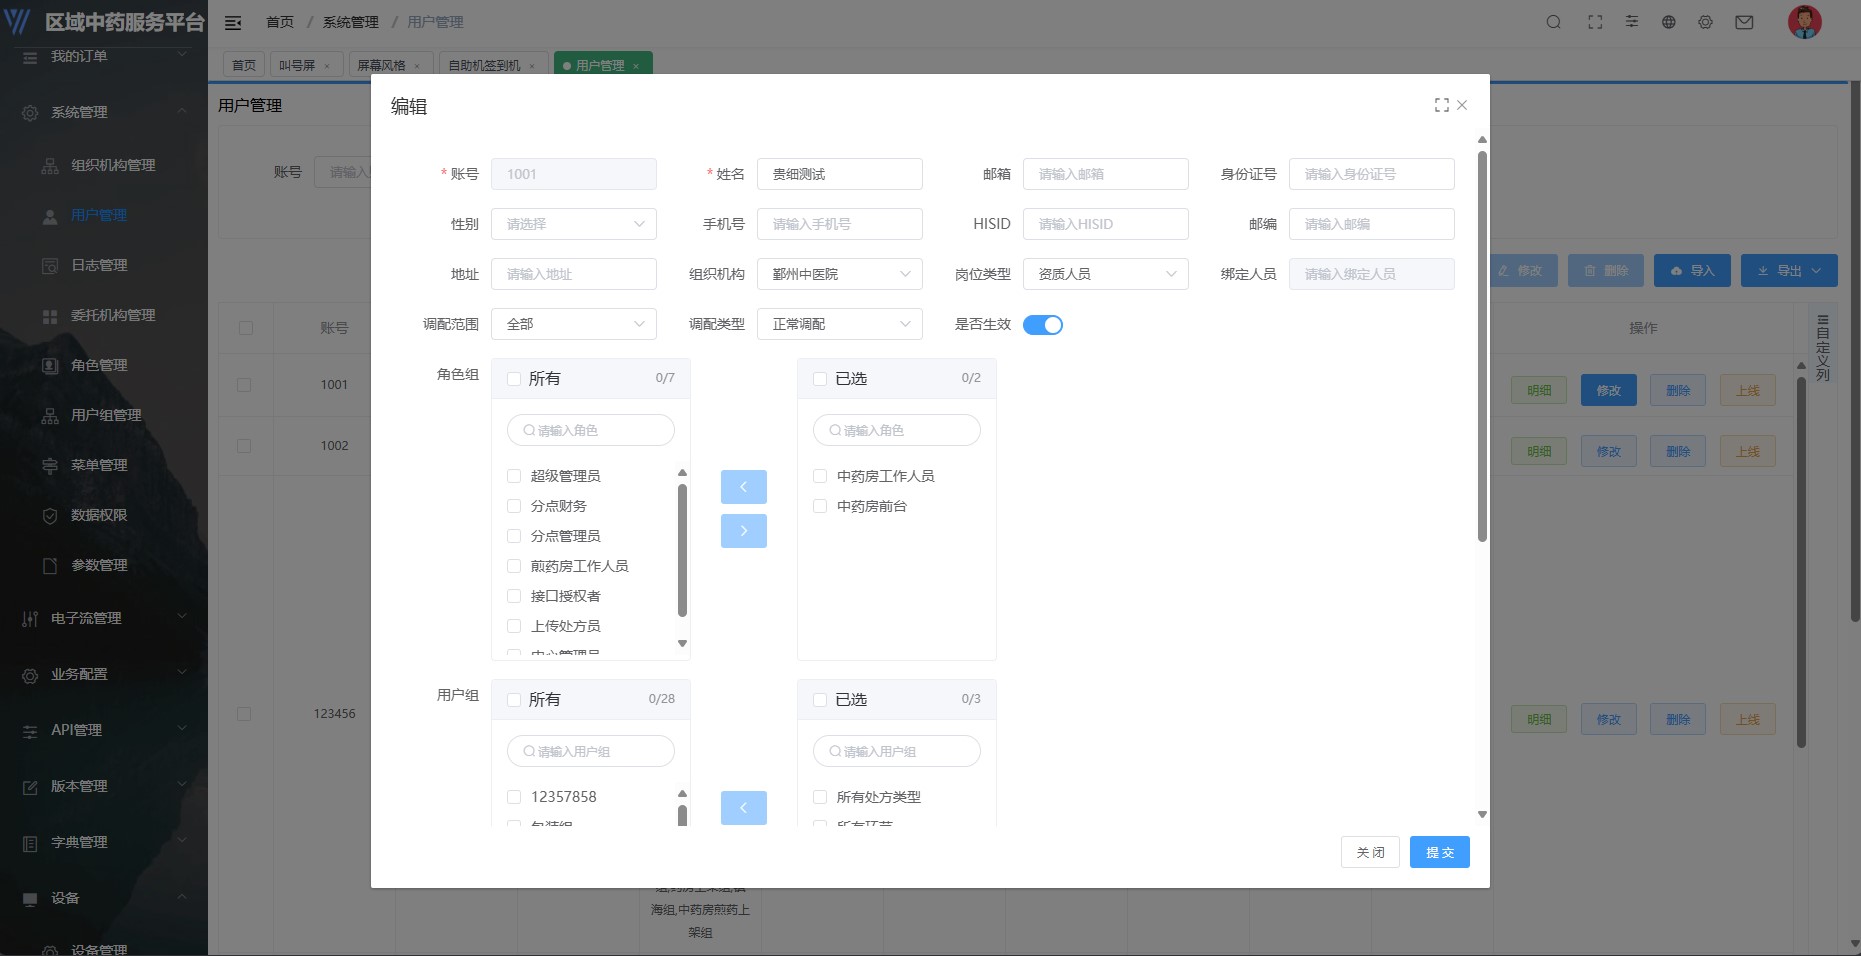Check the 中药房工作人员 selected role checkbox
Viewport: 1861px width, 956px height.
[819, 476]
